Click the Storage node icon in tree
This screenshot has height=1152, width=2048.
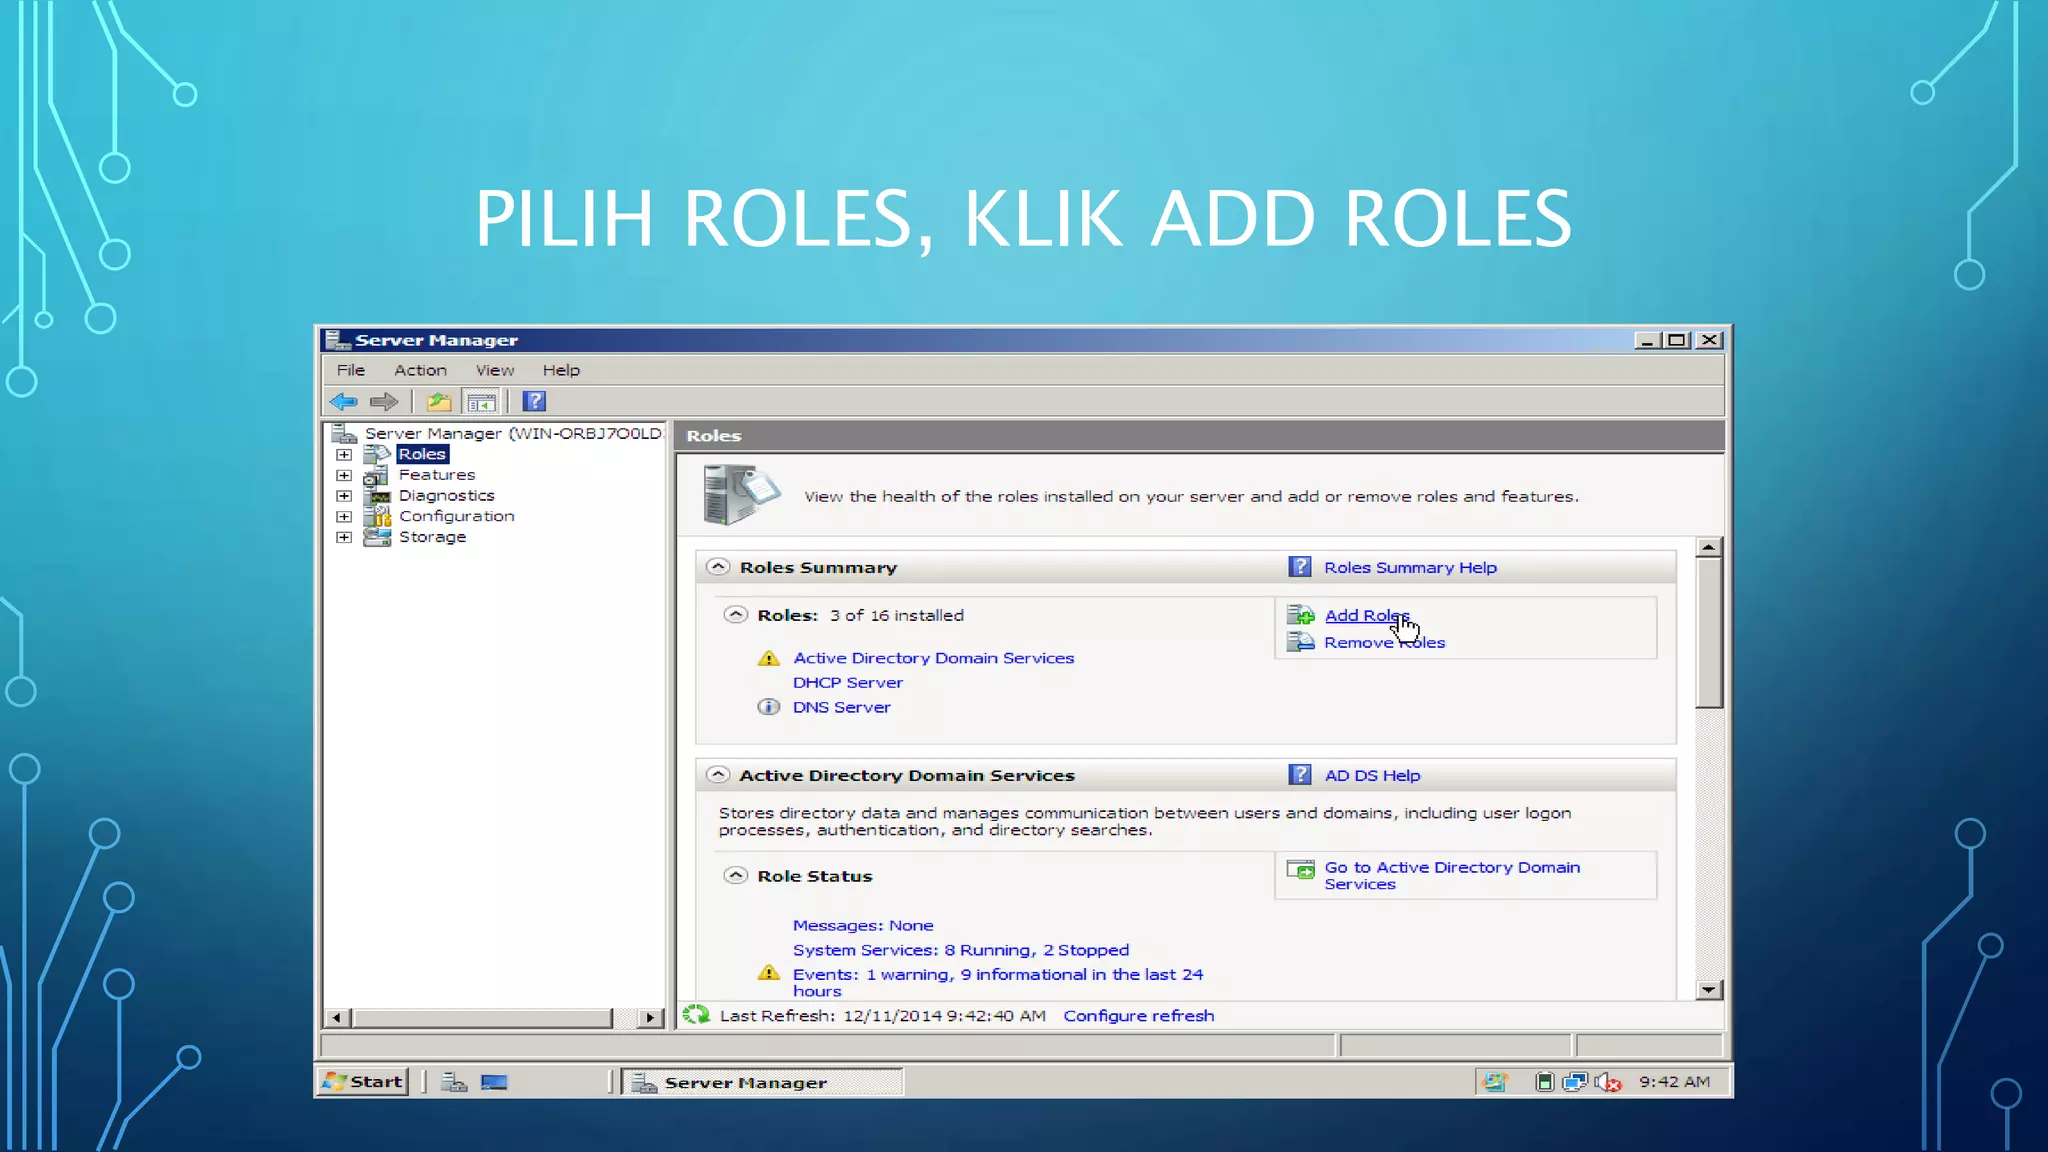[x=377, y=537]
